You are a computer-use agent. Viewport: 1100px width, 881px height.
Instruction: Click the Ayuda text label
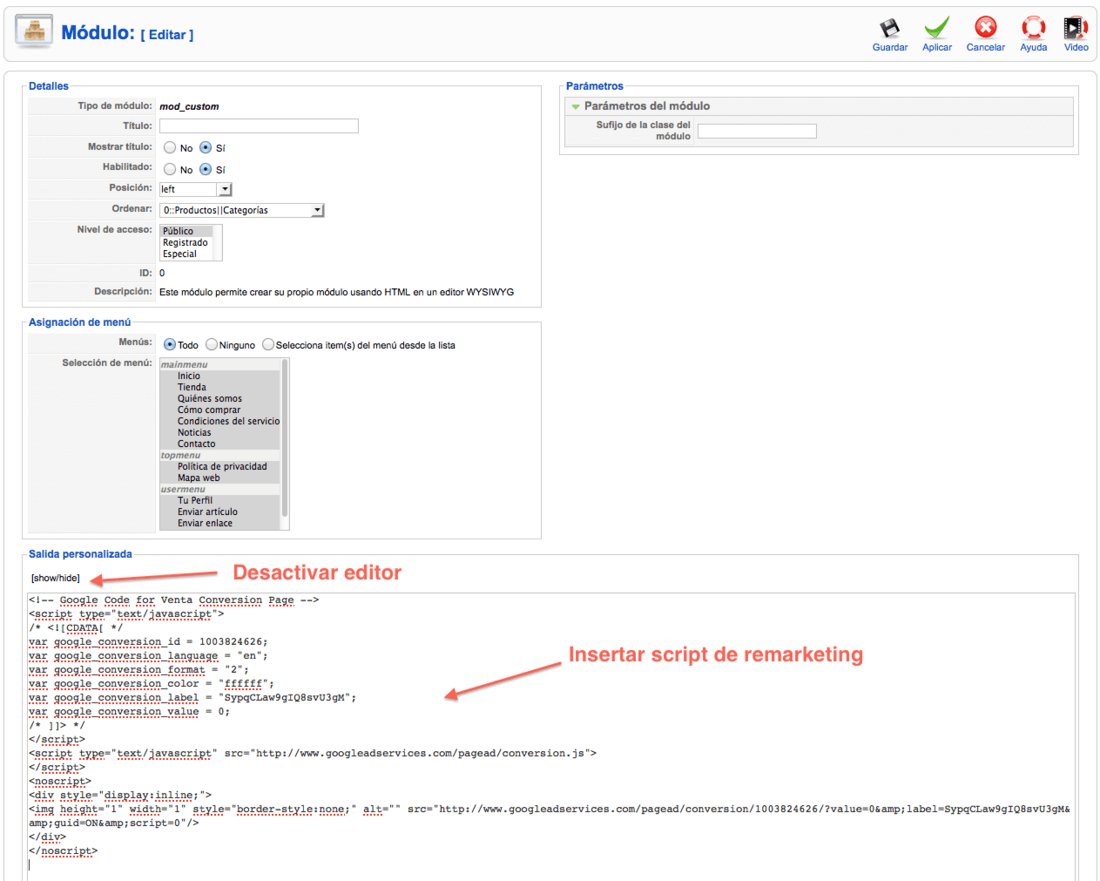1033,48
